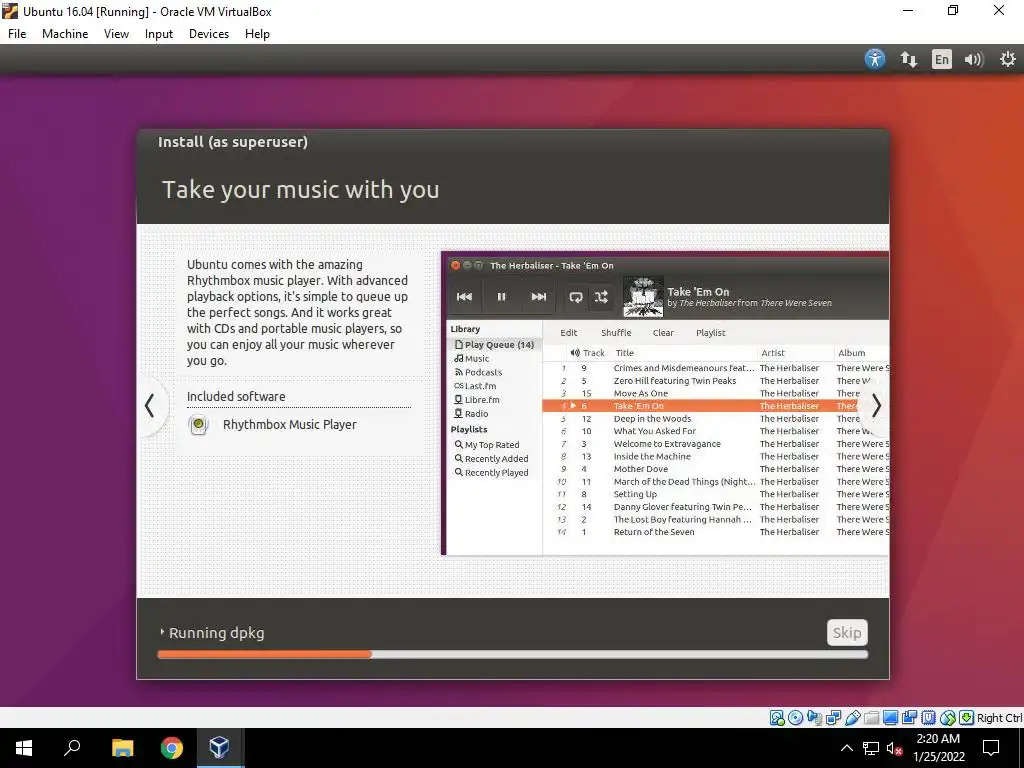Screen dimensions: 1024x768
Task: Click the muted speaker tray icon
Action: [894, 748]
